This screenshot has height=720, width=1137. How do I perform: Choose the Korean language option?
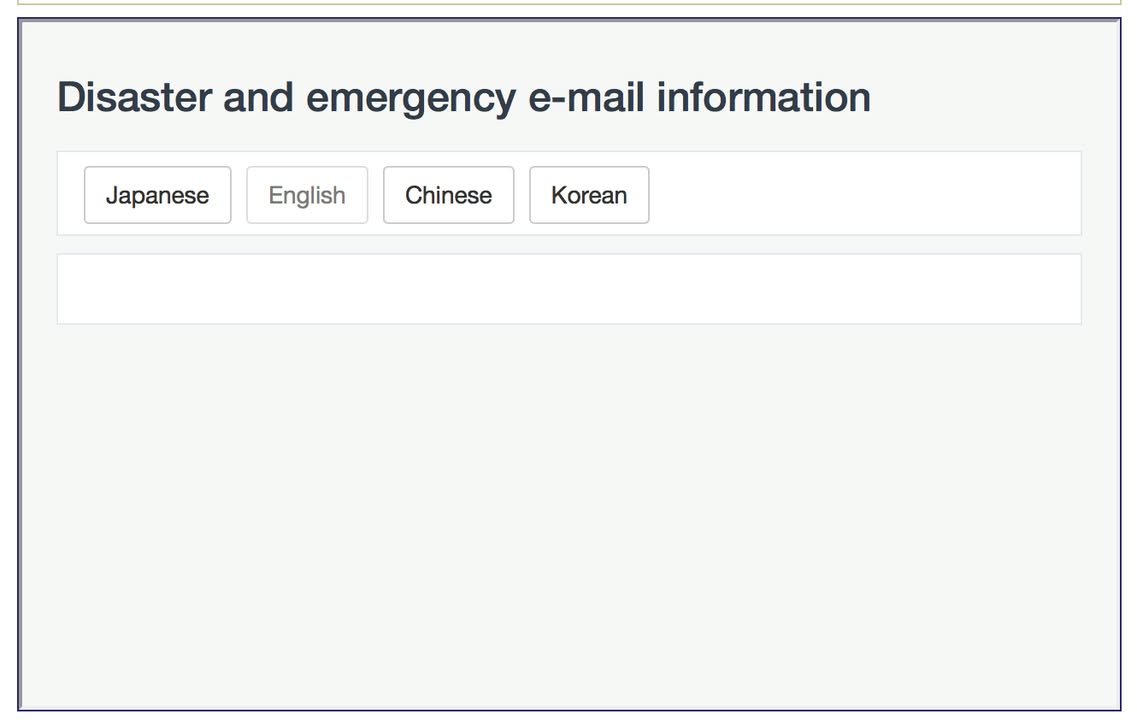coord(589,195)
